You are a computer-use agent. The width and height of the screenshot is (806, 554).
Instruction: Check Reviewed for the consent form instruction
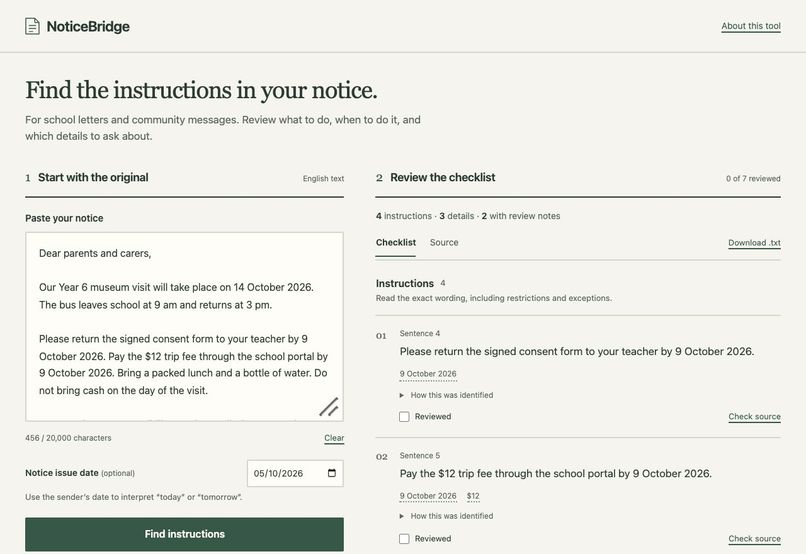click(x=404, y=416)
